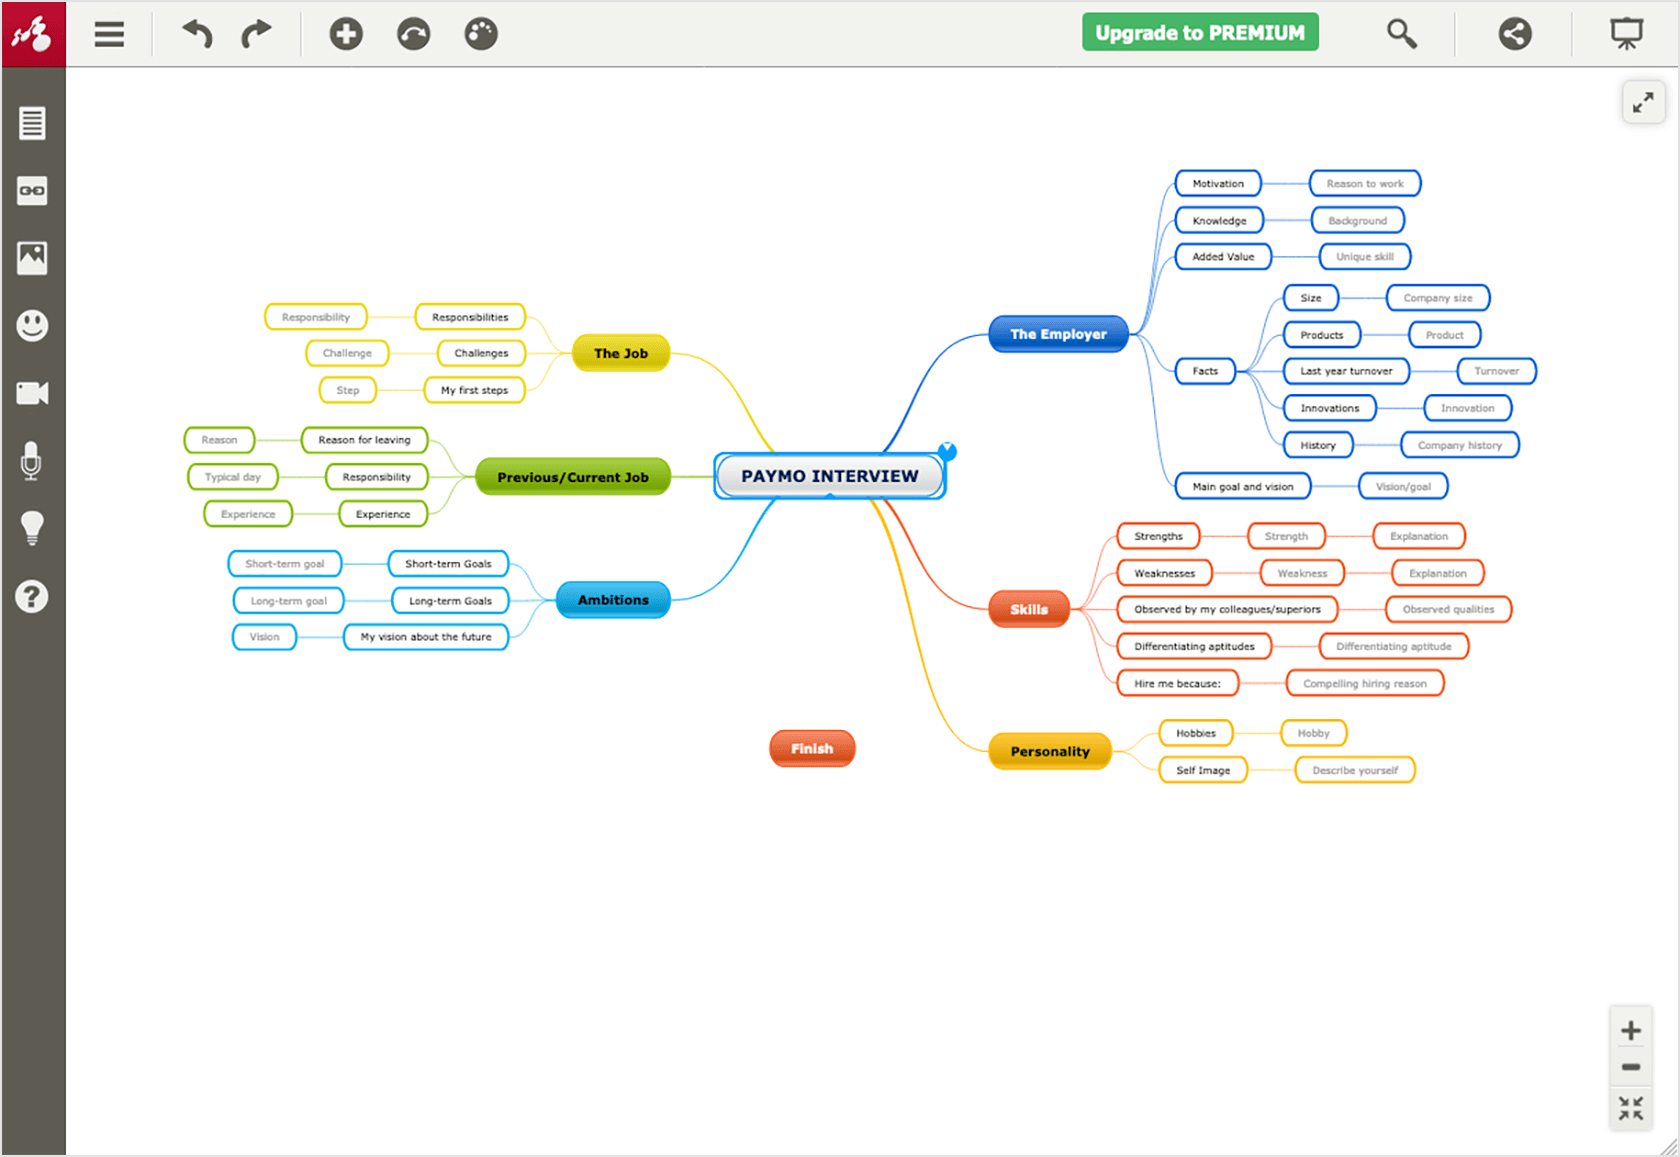Image resolution: width=1680 pixels, height=1157 pixels.
Task: Undo the last change
Action: (196, 33)
